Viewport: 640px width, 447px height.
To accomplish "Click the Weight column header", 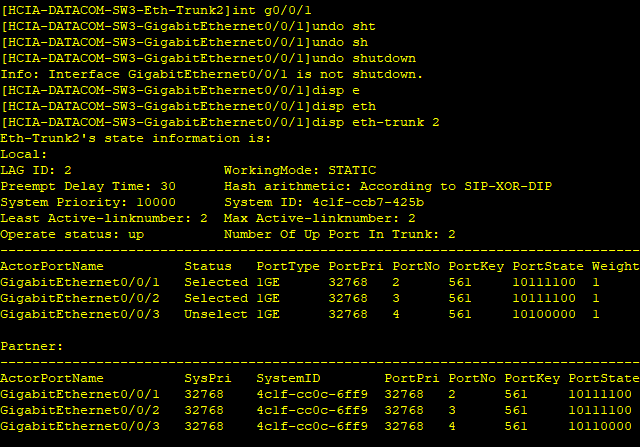I will pyautogui.click(x=616, y=267).
